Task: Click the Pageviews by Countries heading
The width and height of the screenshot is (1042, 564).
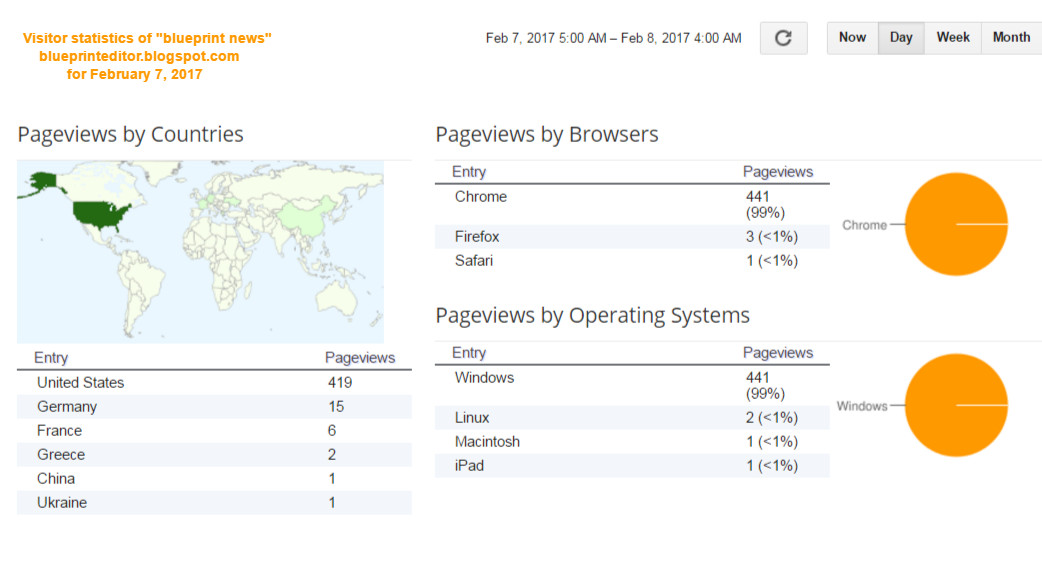Action: (x=130, y=134)
